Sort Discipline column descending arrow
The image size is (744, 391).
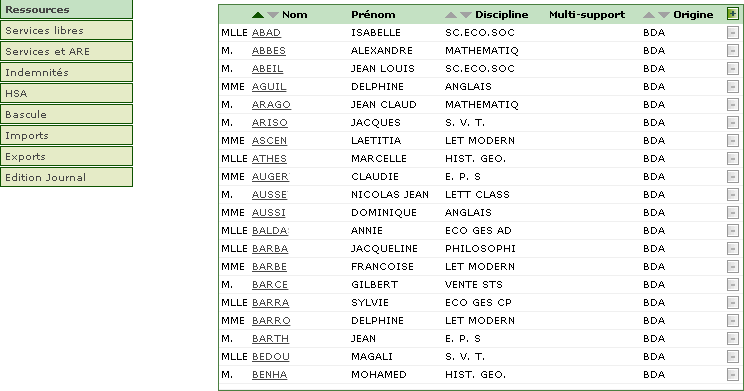pos(466,15)
